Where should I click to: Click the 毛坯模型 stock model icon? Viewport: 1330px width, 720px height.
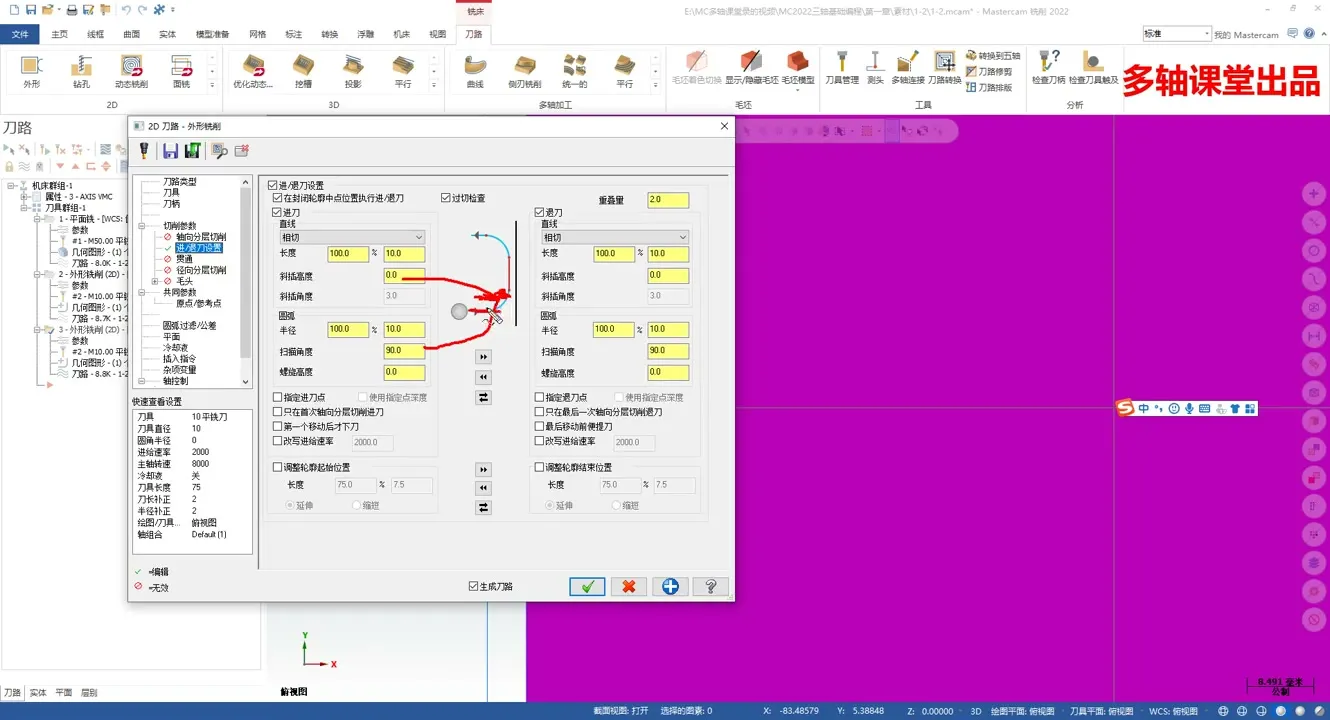point(798,60)
